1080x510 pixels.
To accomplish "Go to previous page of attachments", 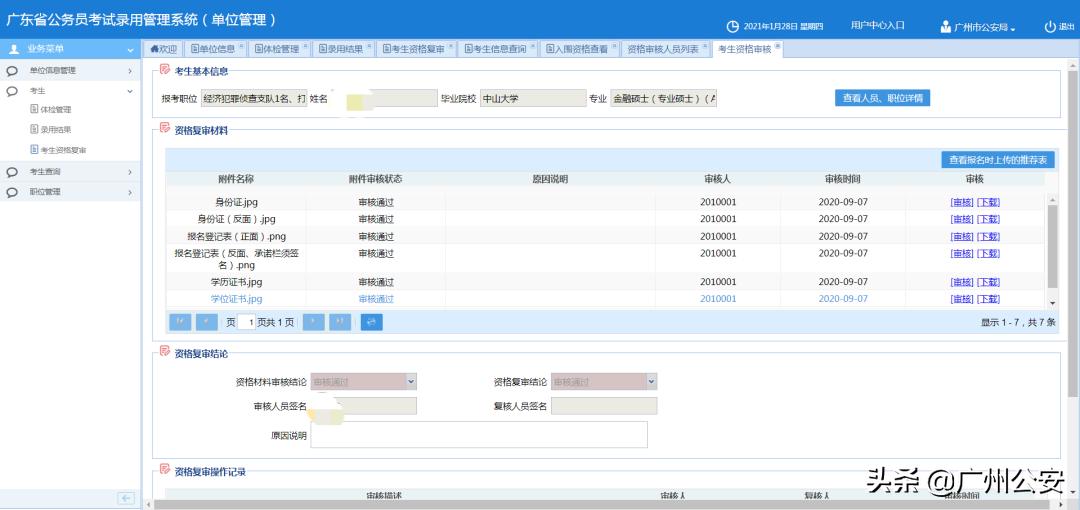I will tap(207, 322).
